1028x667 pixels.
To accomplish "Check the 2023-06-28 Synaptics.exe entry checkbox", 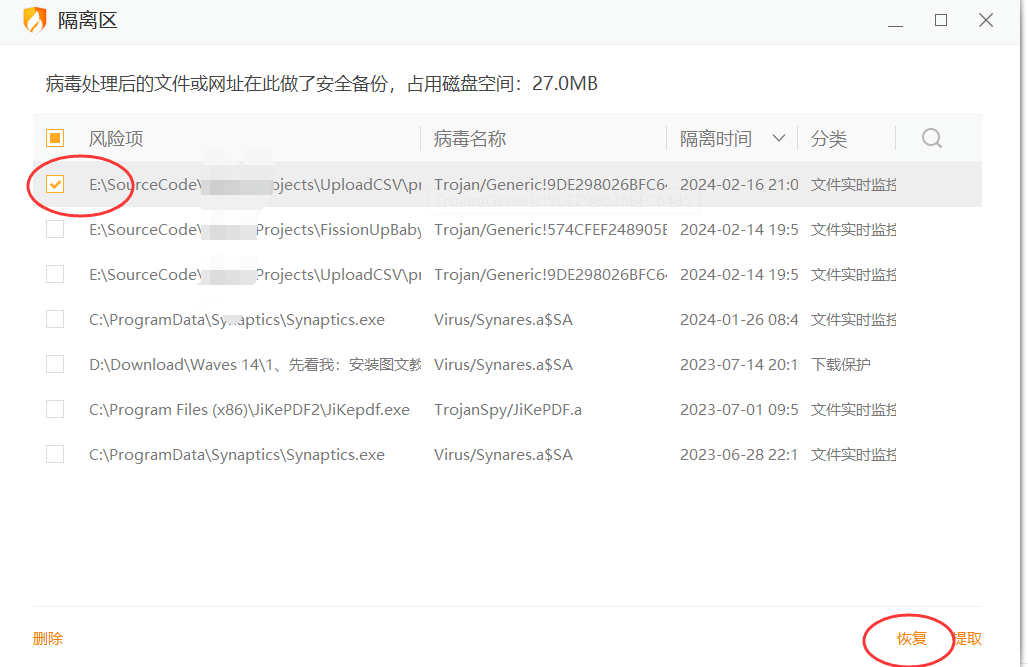I will (x=55, y=455).
